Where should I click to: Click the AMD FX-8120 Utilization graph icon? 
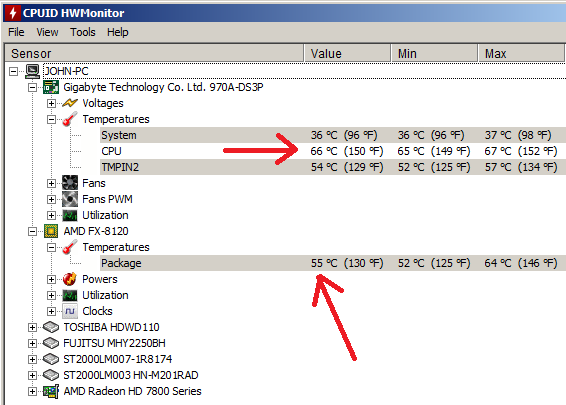pyautogui.click(x=70, y=295)
